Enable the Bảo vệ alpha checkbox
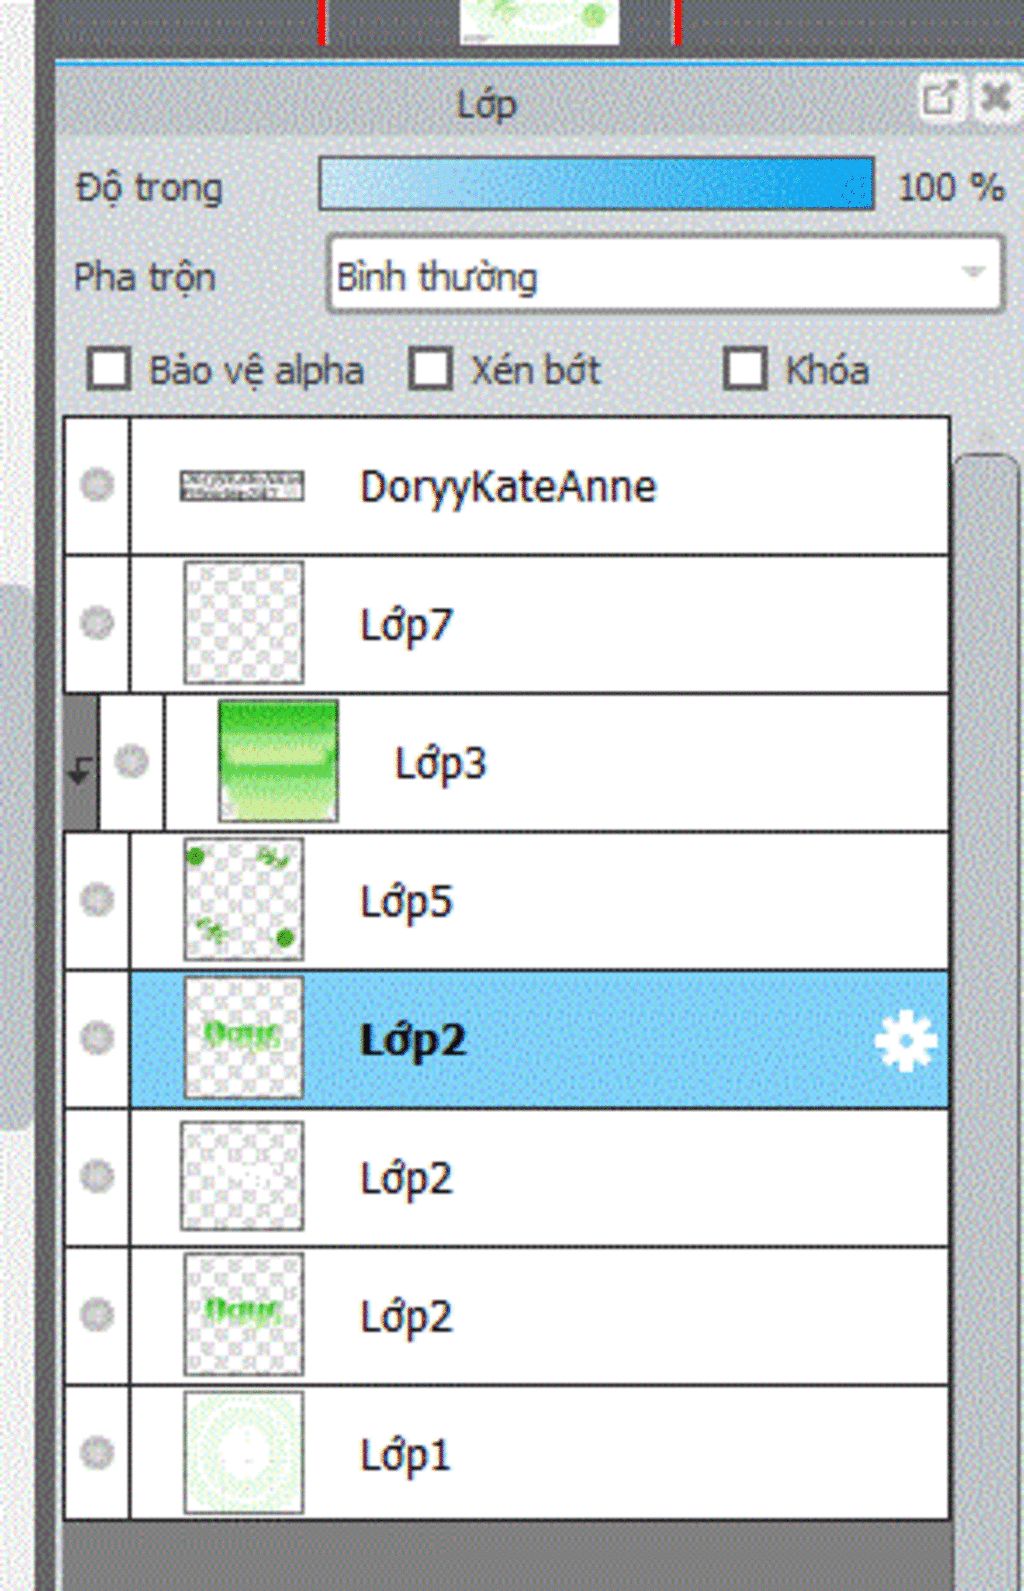 coord(109,369)
